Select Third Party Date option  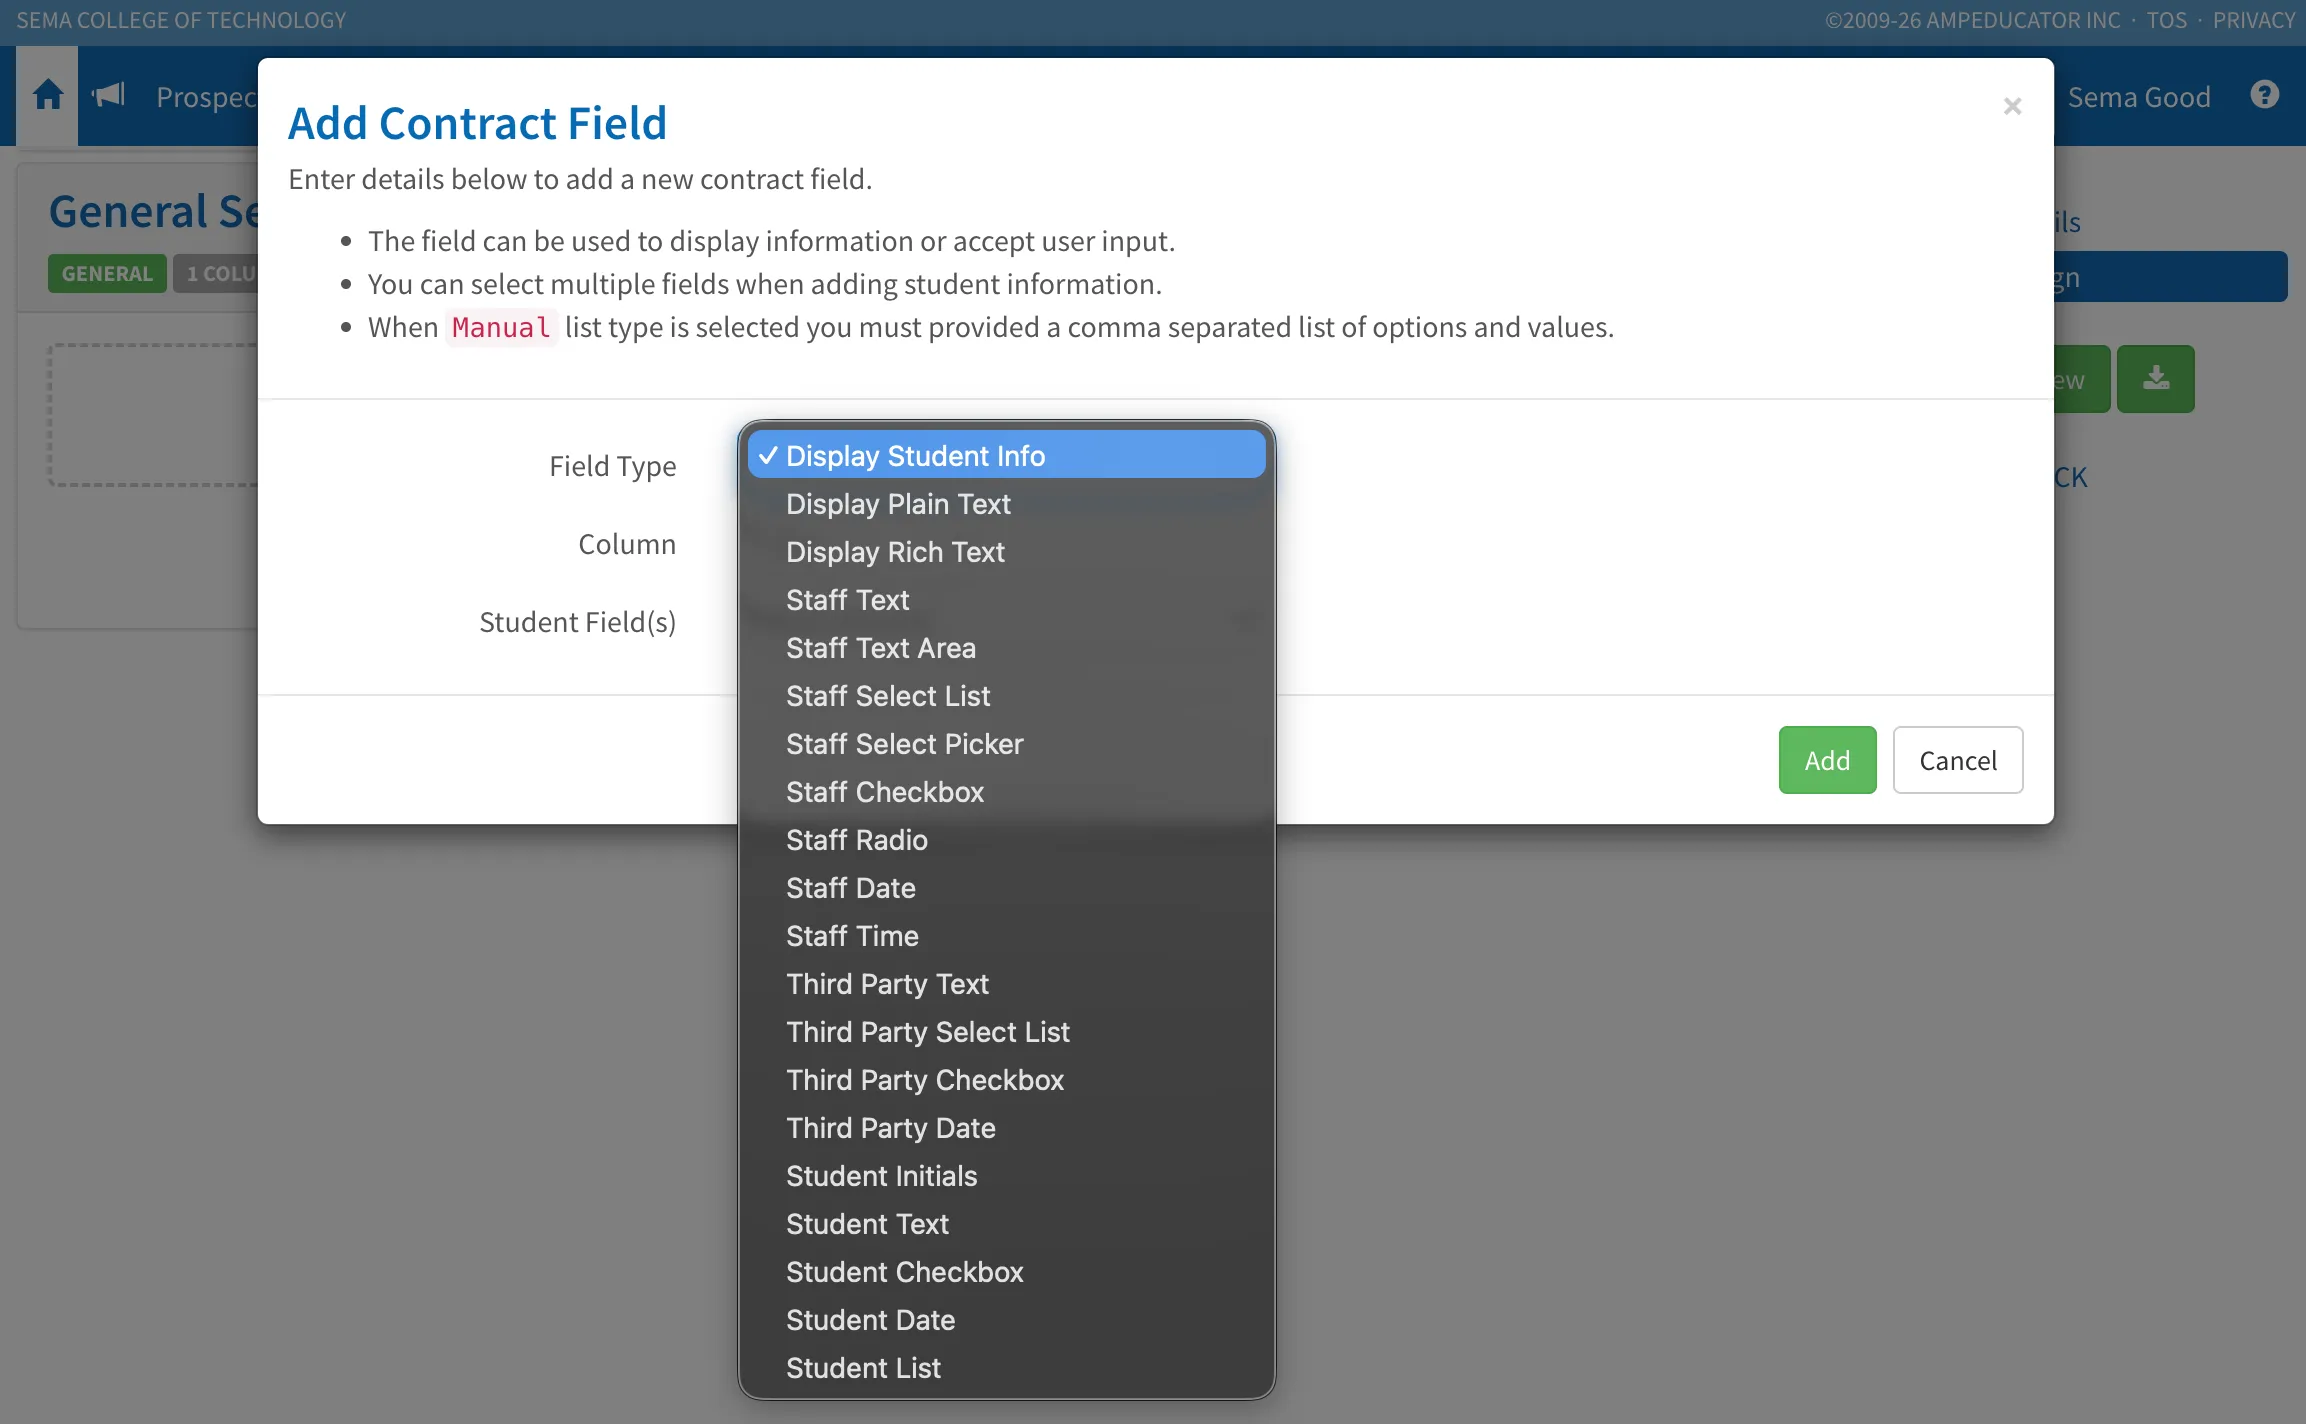[1006, 1128]
